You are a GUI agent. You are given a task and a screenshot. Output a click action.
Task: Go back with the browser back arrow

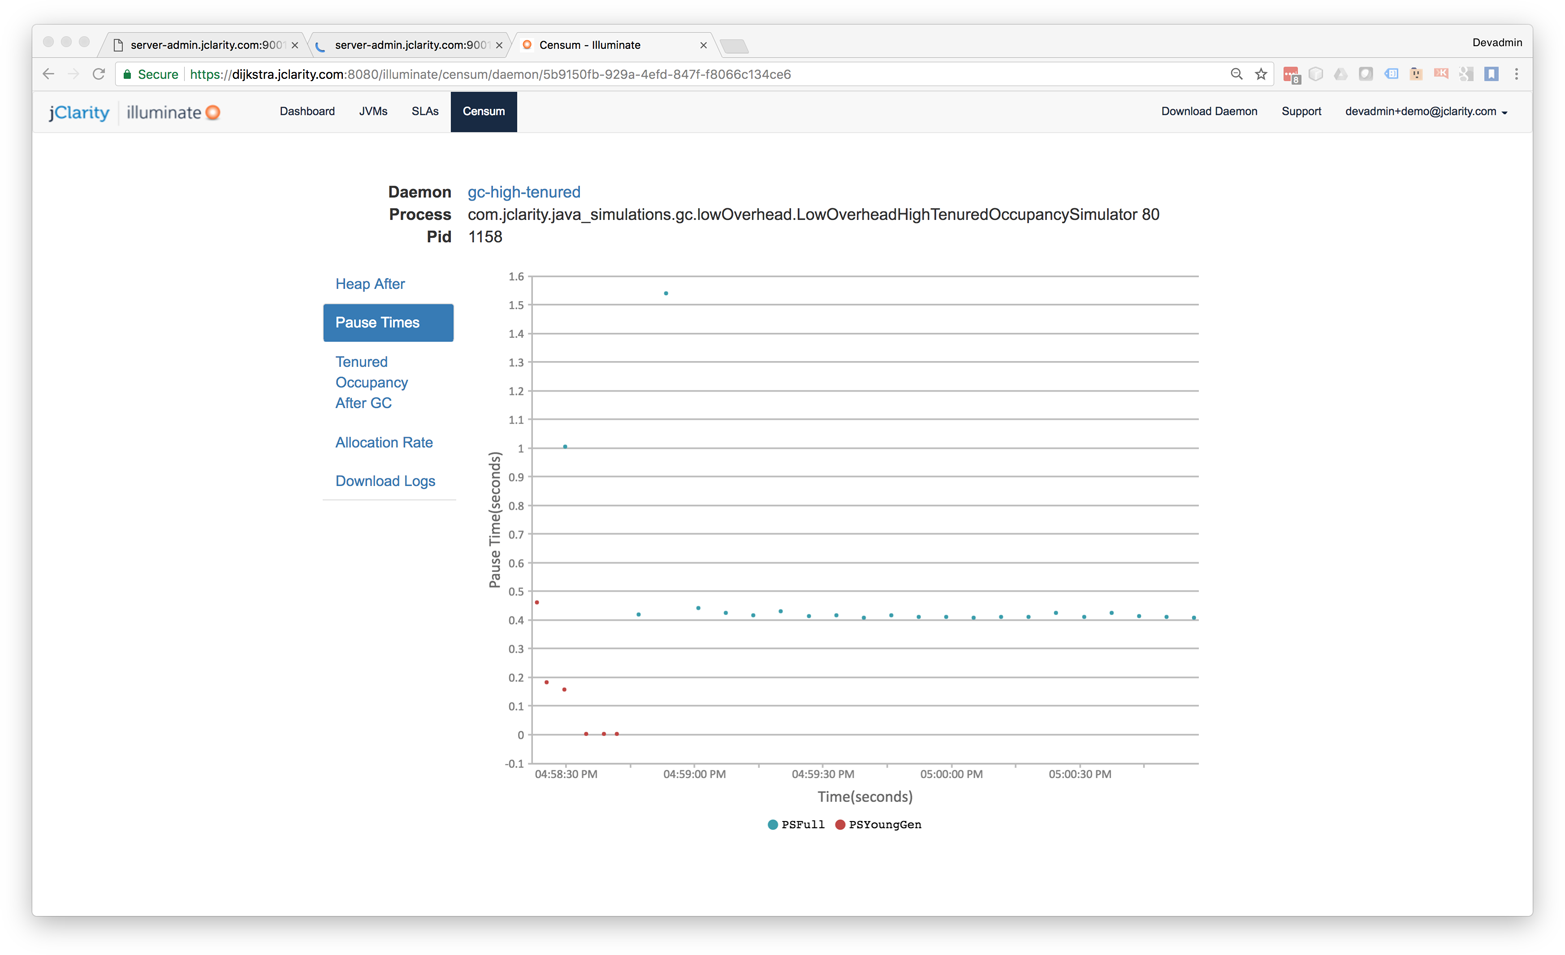[48, 74]
